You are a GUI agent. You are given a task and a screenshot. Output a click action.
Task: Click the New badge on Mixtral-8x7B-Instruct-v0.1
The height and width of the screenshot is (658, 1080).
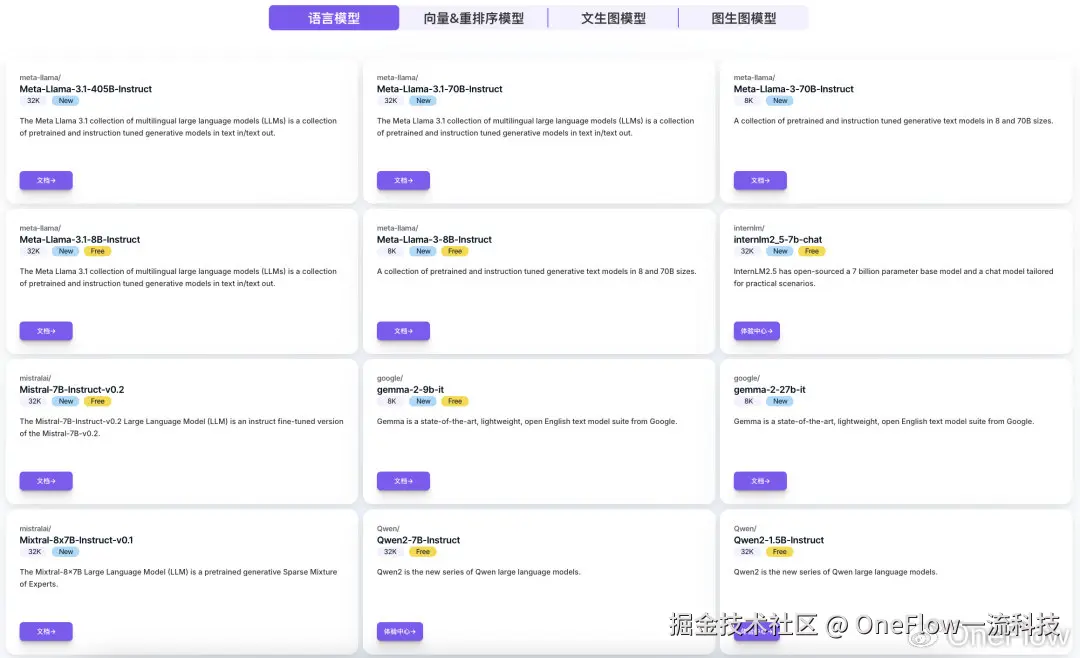[x=65, y=551]
